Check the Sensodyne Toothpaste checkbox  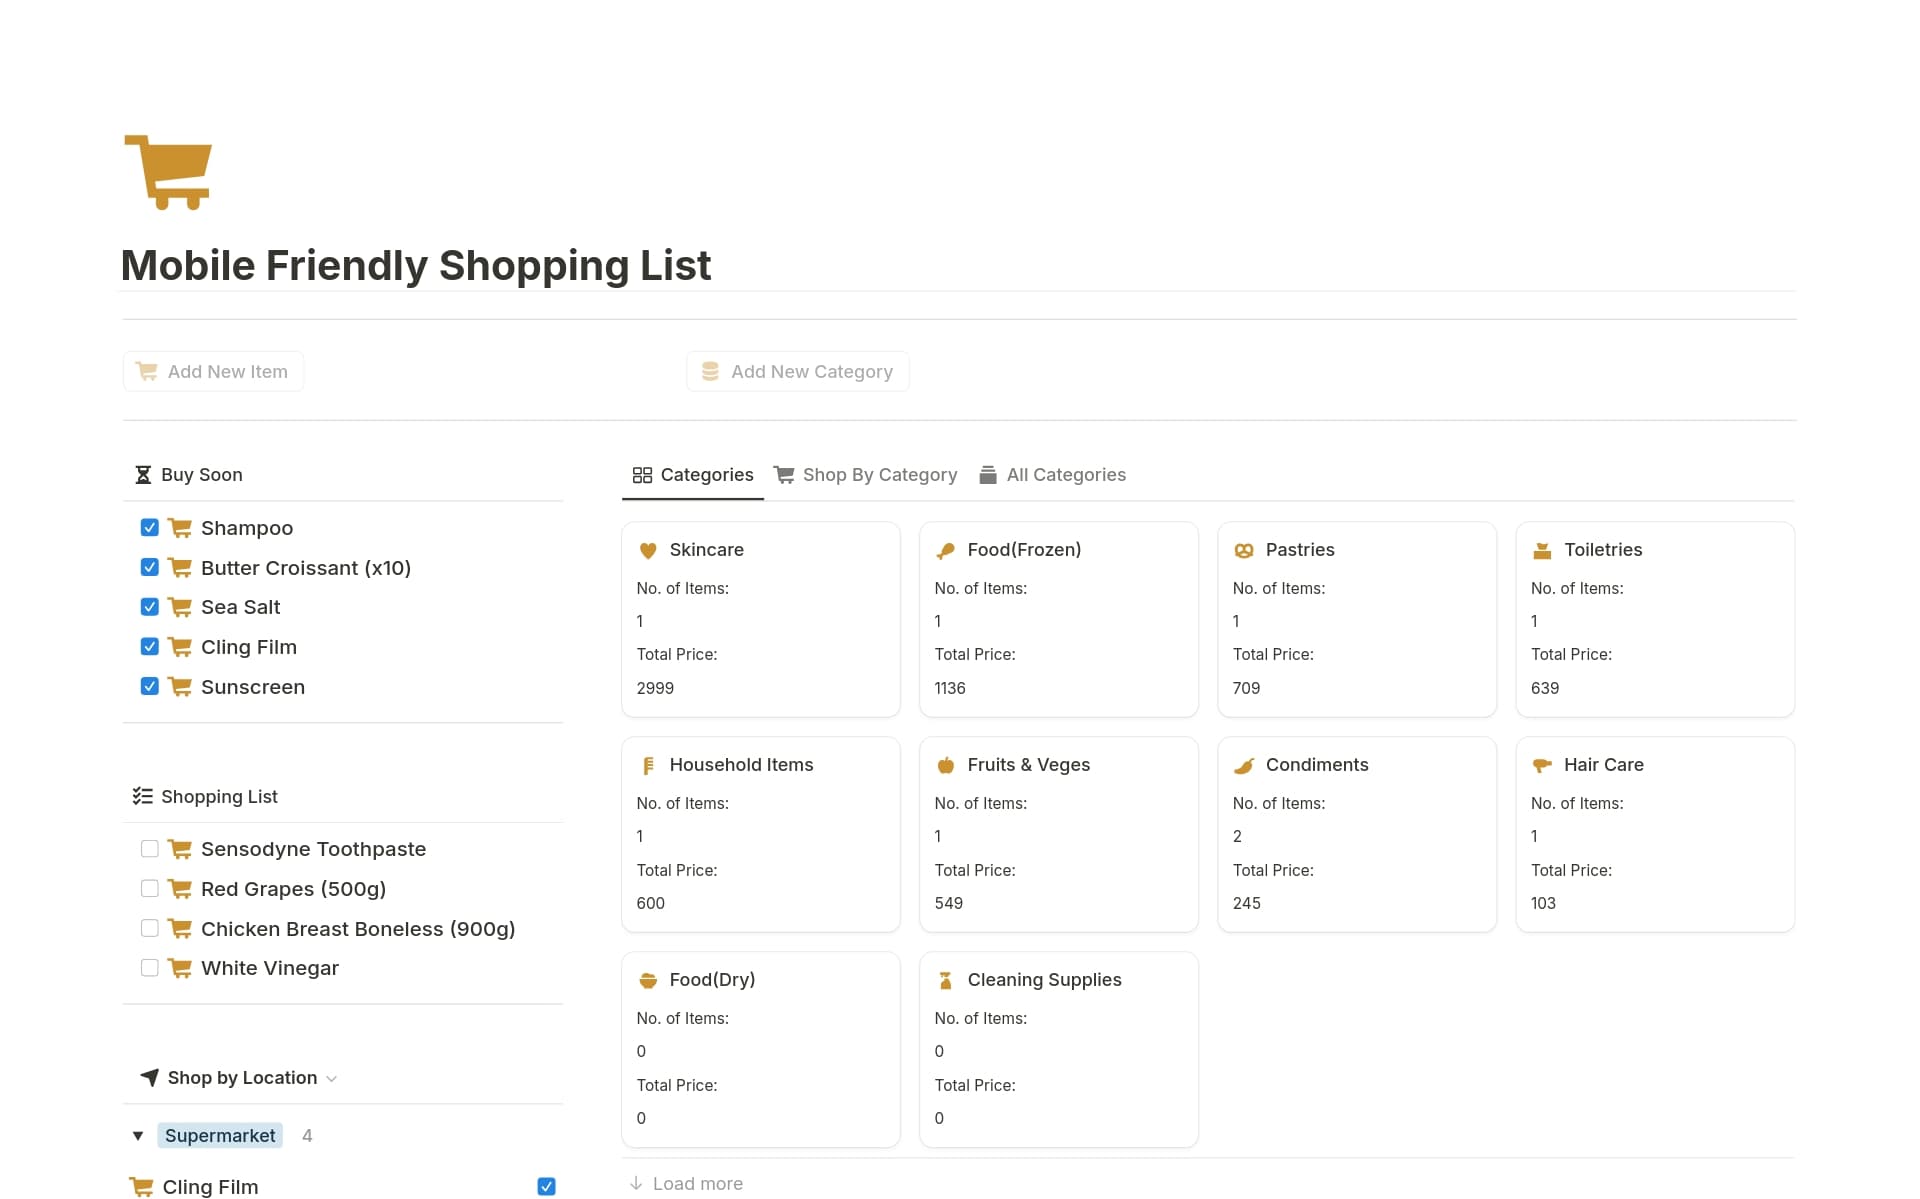click(149, 848)
